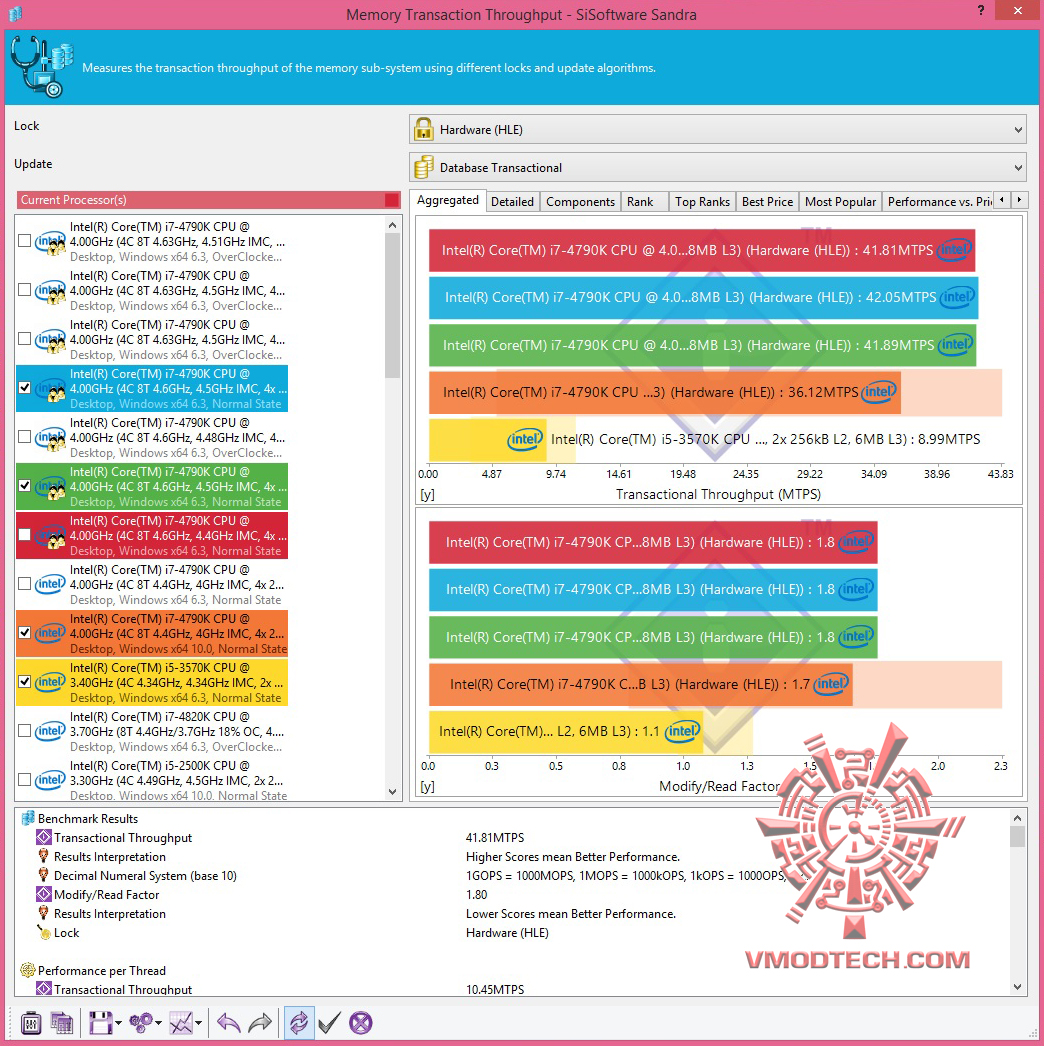The height and width of the screenshot is (1046, 1044).
Task: Click the purple back arrow icon
Action: coord(229,1022)
